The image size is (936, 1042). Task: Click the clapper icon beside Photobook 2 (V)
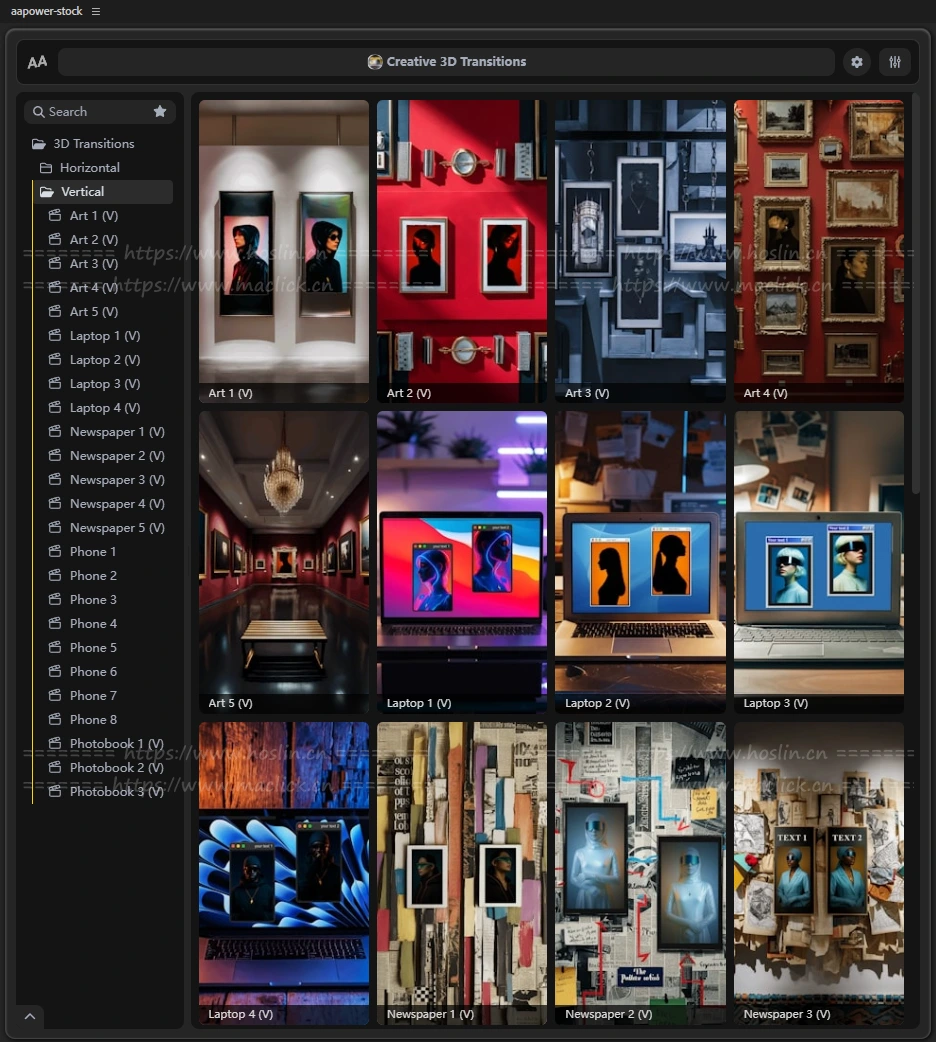point(55,766)
